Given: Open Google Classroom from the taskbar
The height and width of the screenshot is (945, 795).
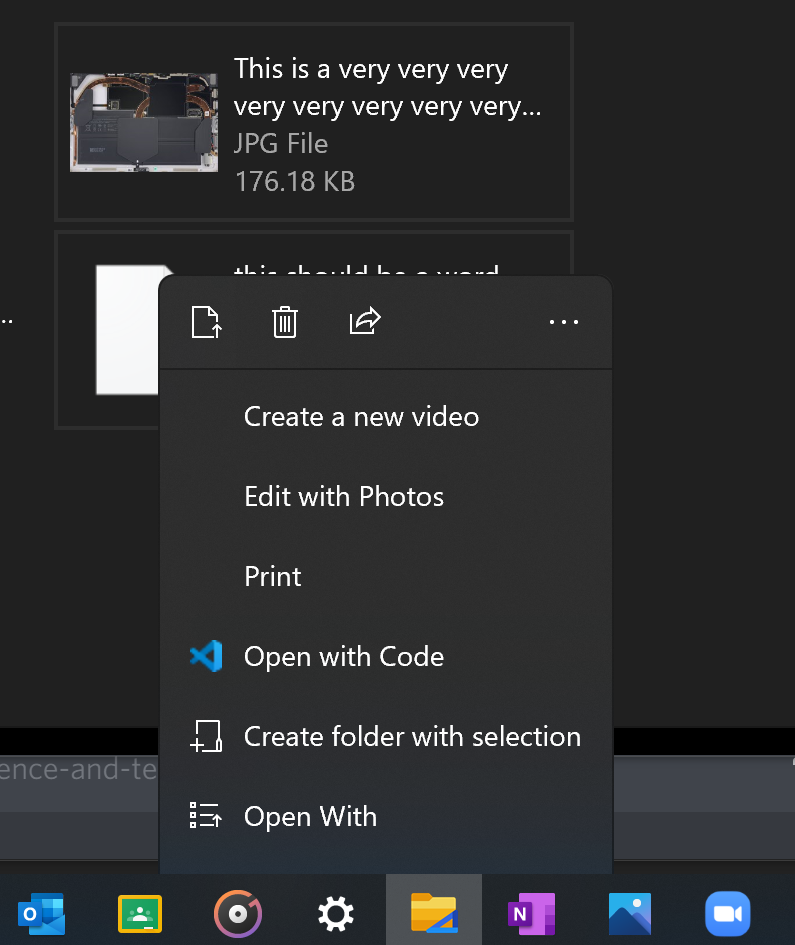Looking at the screenshot, I should pos(139,913).
